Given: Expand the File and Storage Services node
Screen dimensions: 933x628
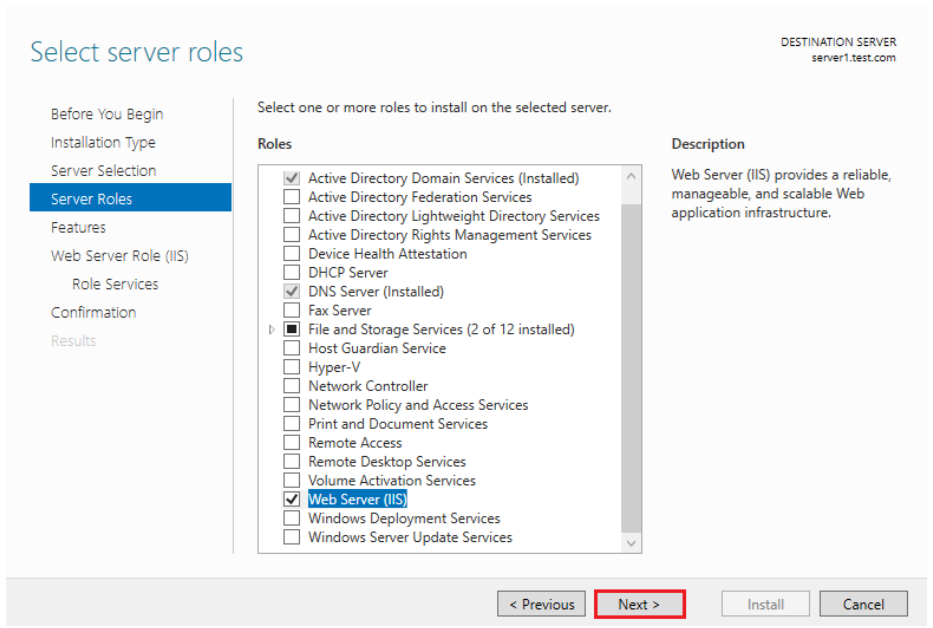Looking at the screenshot, I should [272, 329].
